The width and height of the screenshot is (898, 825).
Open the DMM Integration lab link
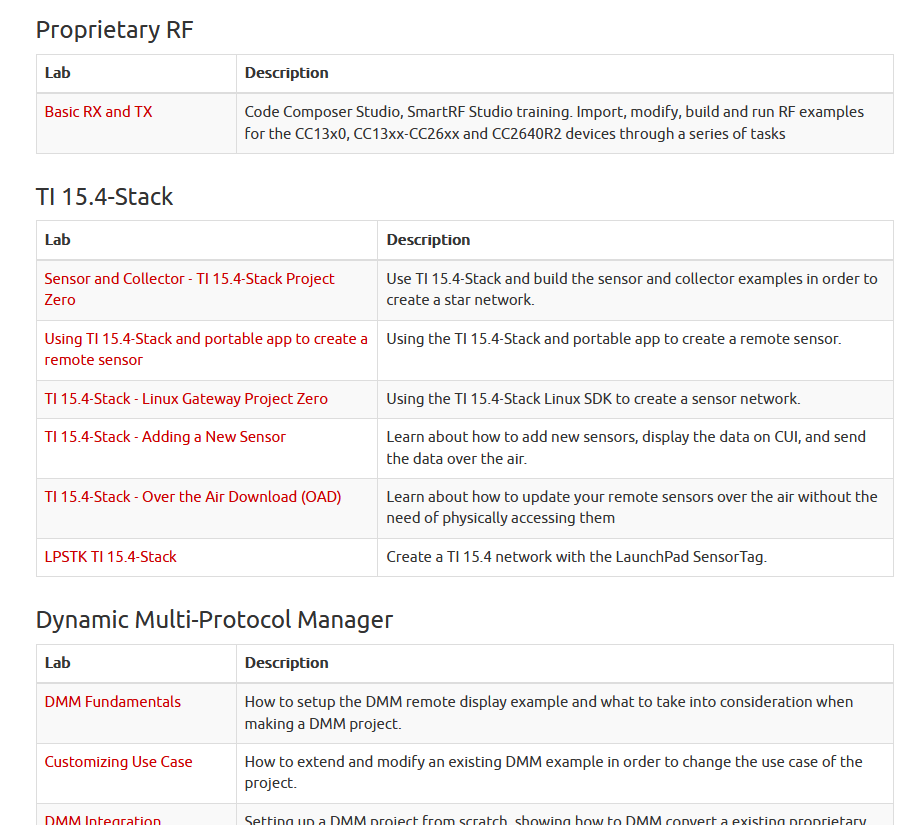103,820
